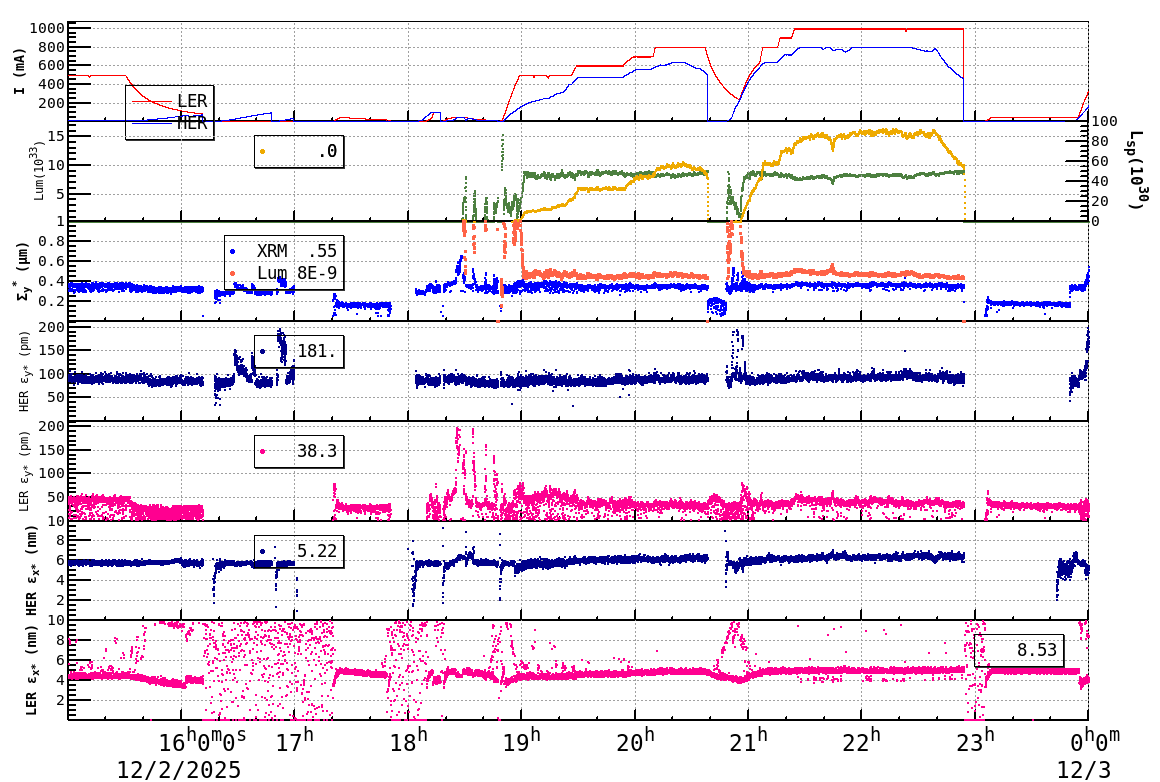Toggle the XRM series in Sigma-y panel
The width and height of the screenshot is (1160, 782).
coord(272,249)
